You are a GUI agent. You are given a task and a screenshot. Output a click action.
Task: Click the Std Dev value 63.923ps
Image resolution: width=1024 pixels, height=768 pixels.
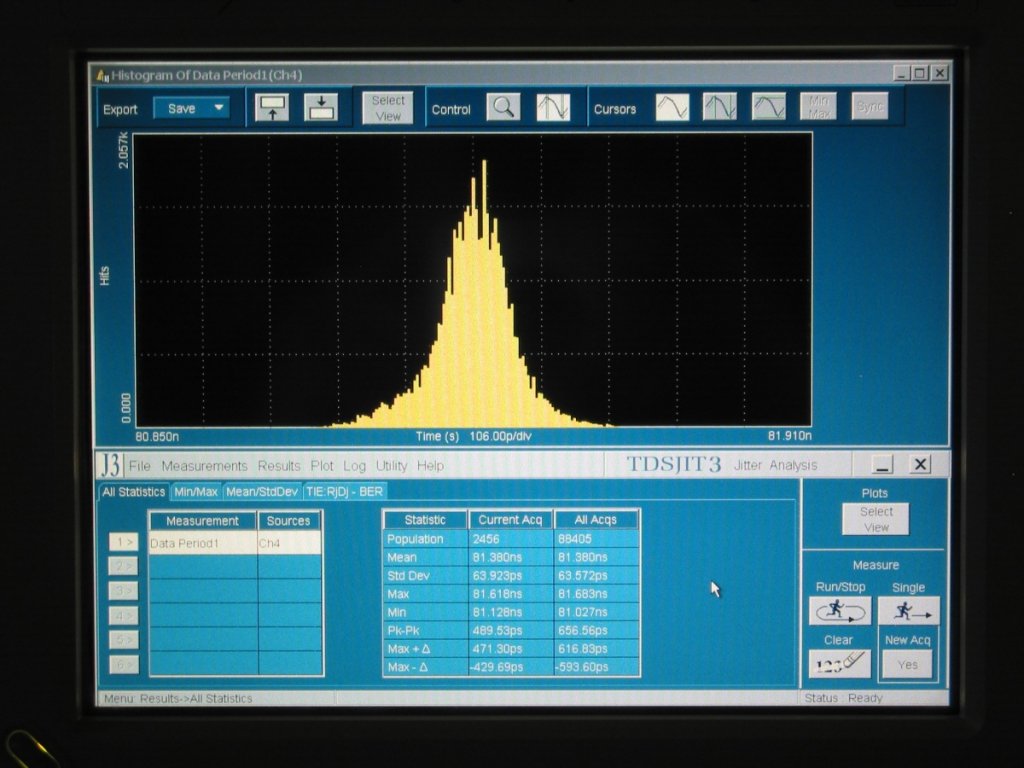pos(497,575)
